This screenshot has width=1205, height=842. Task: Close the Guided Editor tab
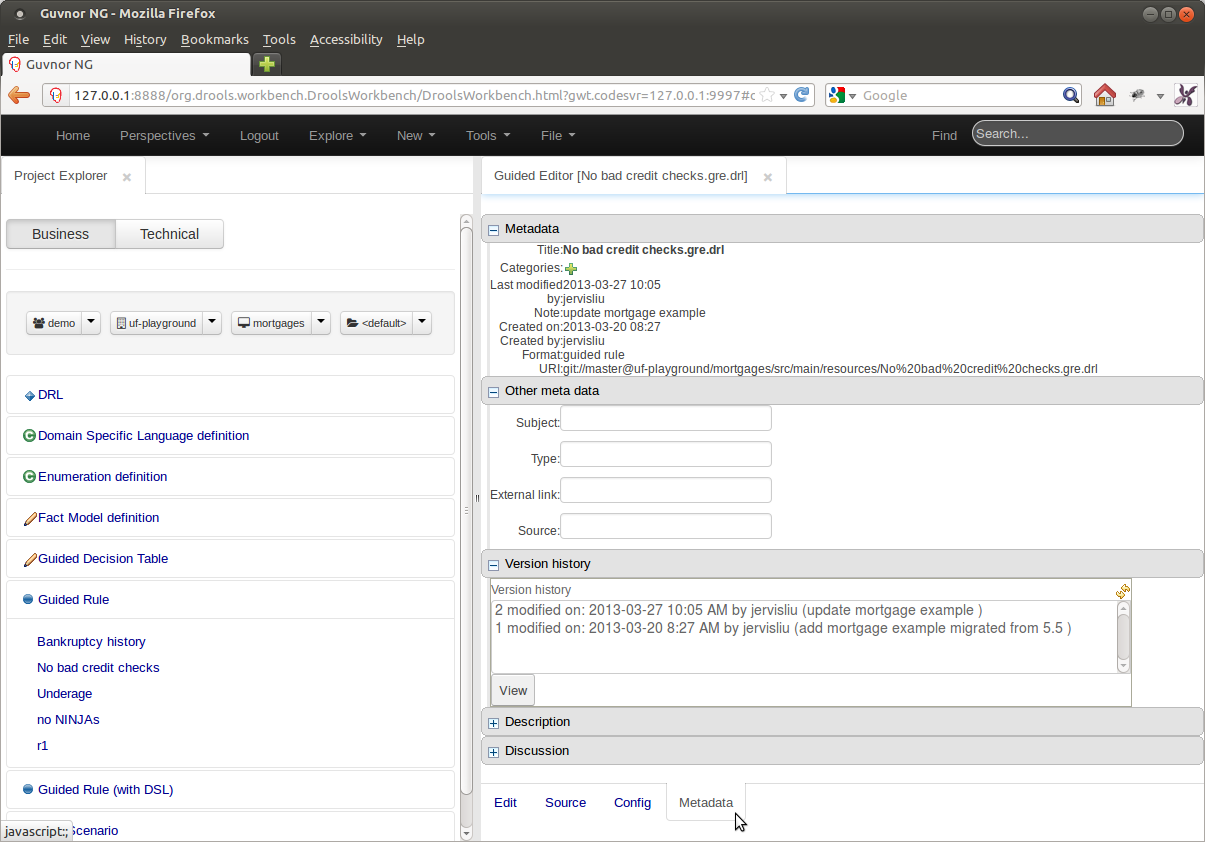768,177
